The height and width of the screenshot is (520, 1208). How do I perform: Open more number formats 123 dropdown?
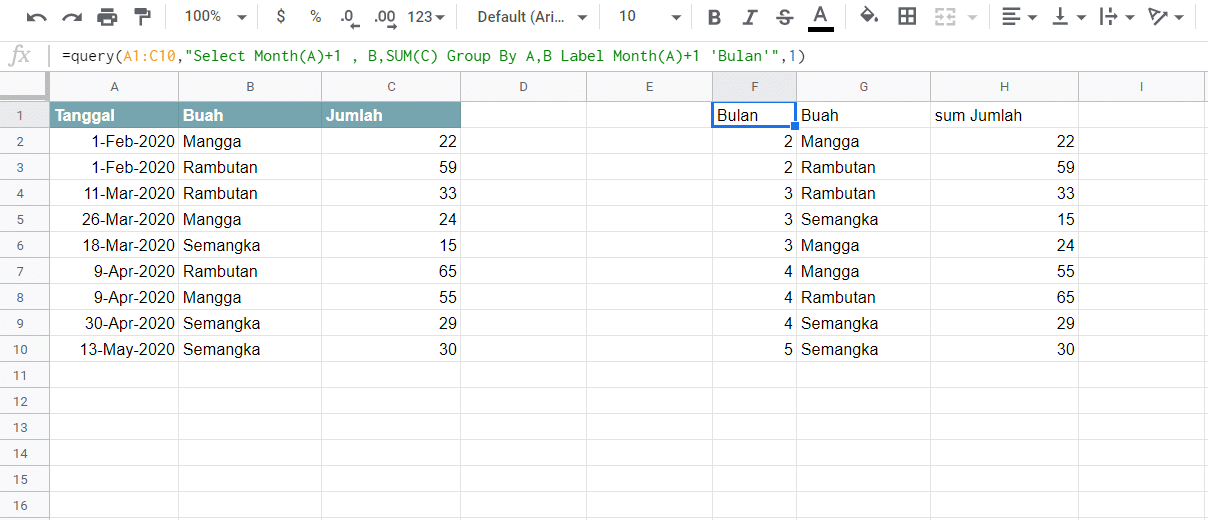[426, 17]
